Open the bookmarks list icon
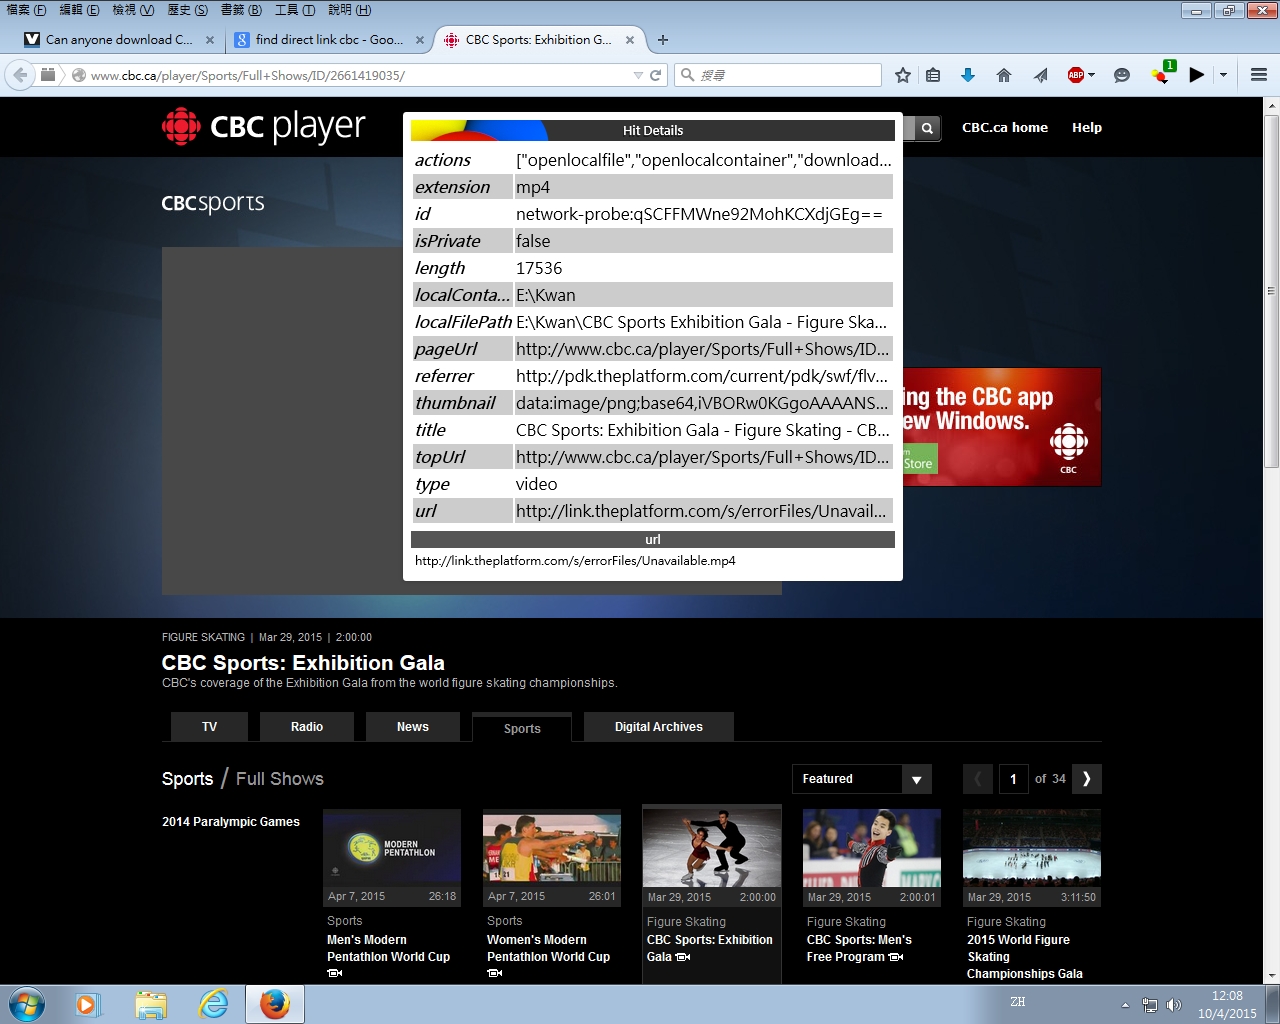The image size is (1280, 1024). pyautogui.click(x=933, y=75)
